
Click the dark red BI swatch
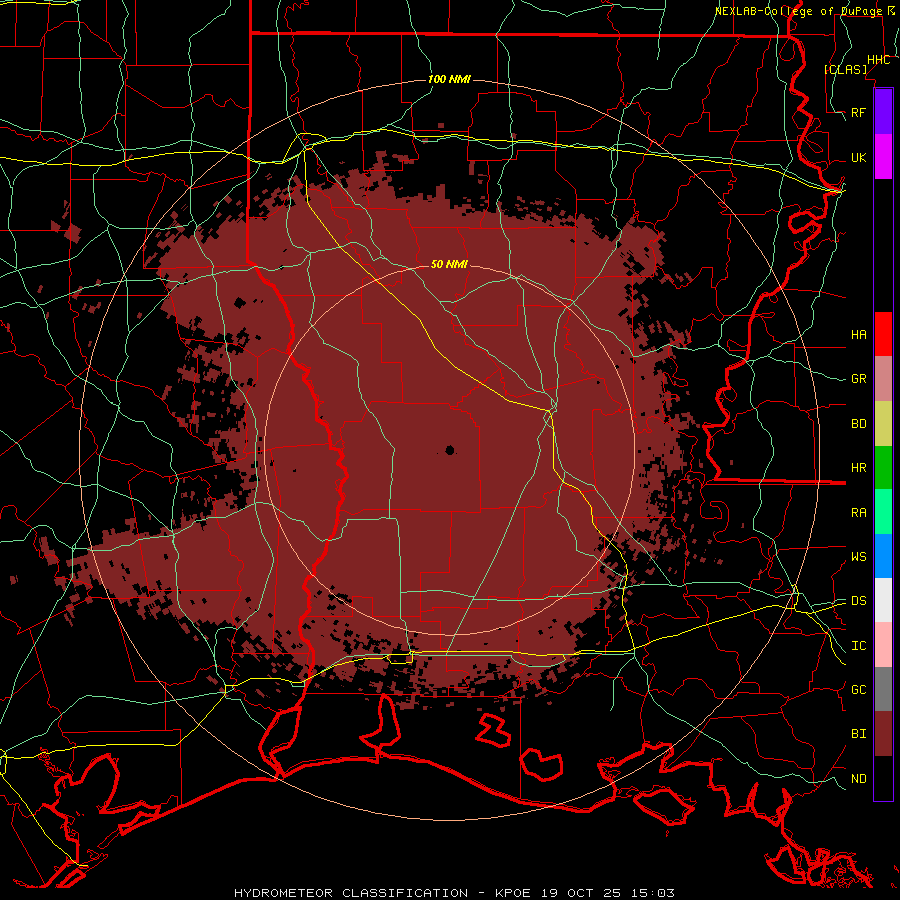click(x=883, y=734)
